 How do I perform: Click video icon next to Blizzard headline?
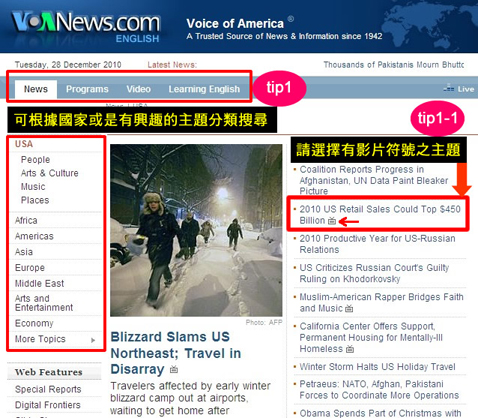point(174,369)
